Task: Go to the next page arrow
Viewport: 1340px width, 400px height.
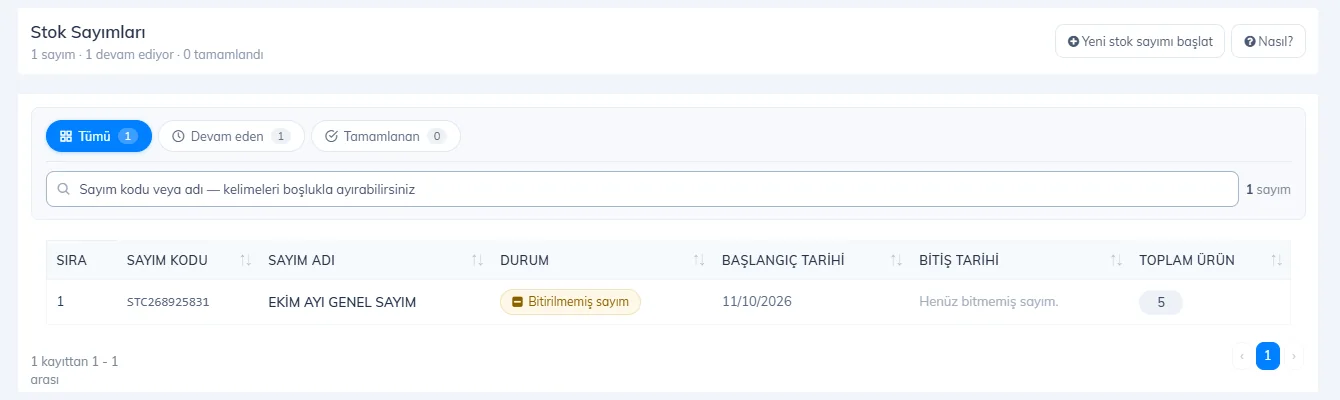Action: [x=1294, y=356]
